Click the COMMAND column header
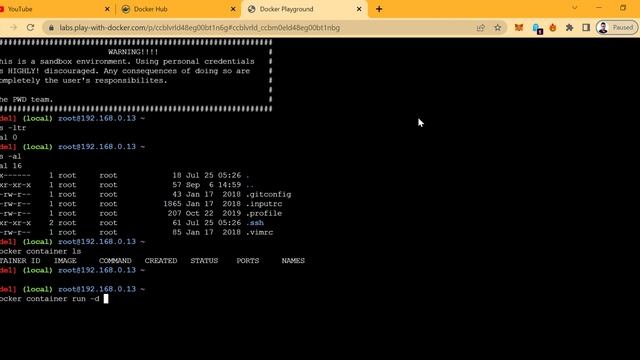 pos(115,261)
